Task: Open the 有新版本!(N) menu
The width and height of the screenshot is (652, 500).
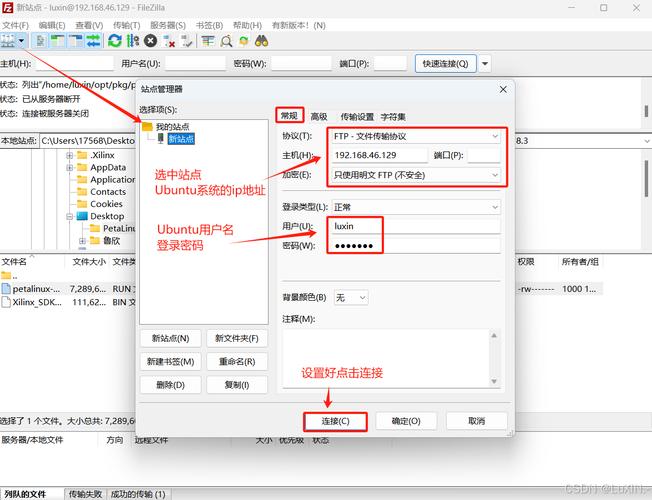Action: click(x=299, y=25)
